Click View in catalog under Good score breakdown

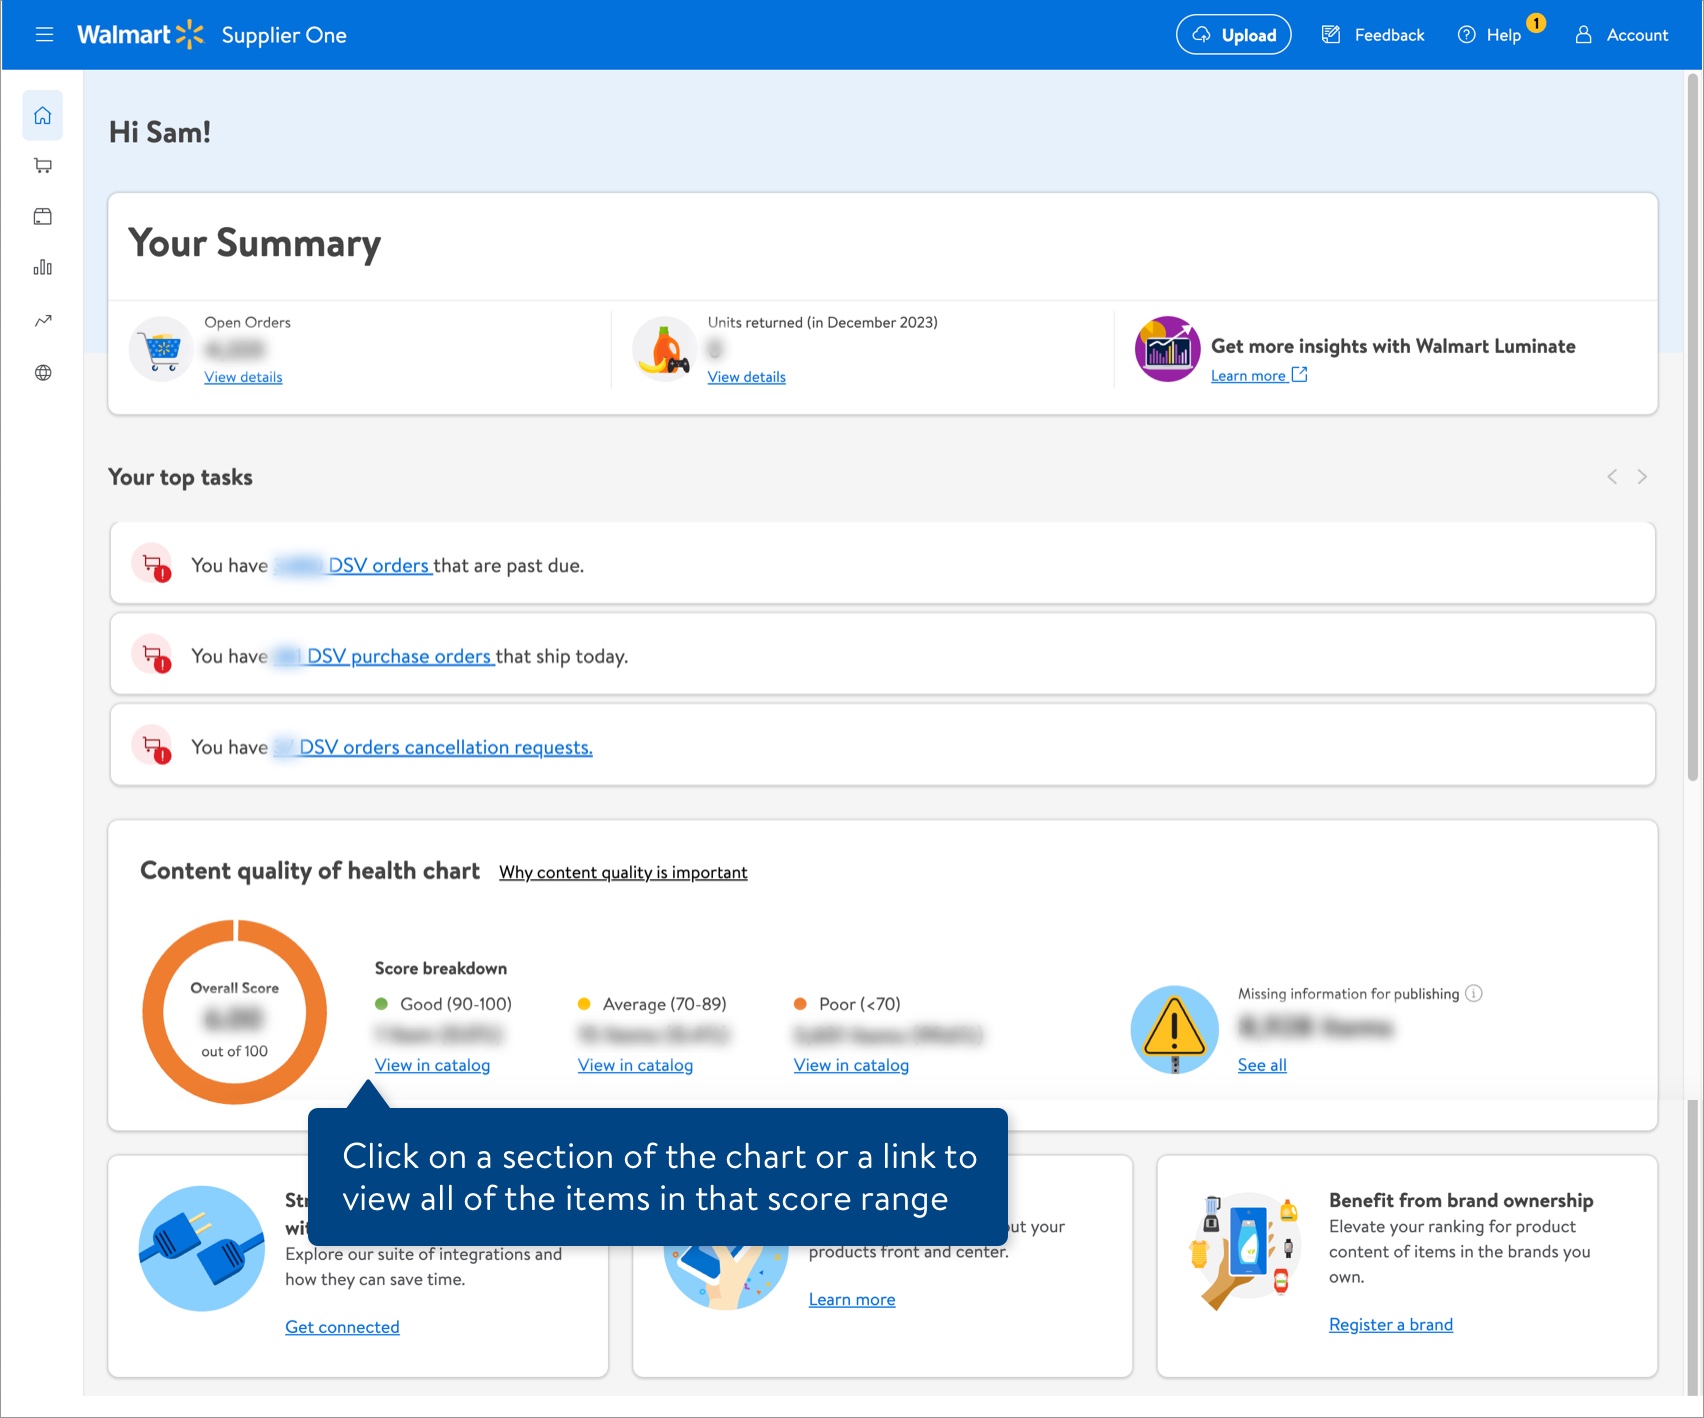tap(432, 1065)
